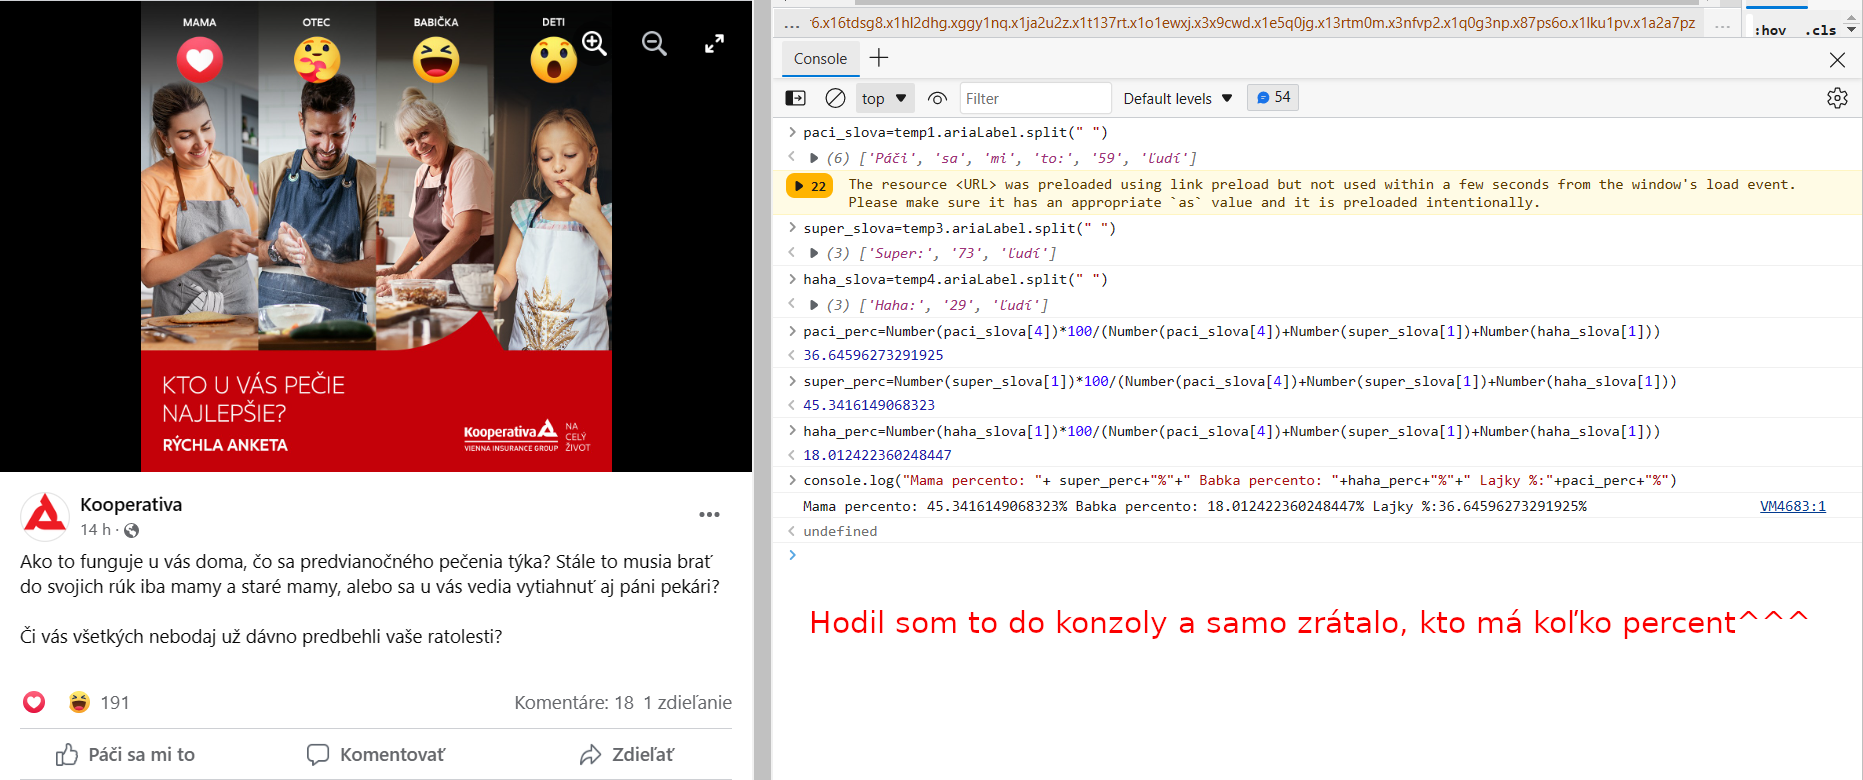Image resolution: width=1863 pixels, height=780 pixels.
Task: Click the undefined return value line
Action: point(840,531)
